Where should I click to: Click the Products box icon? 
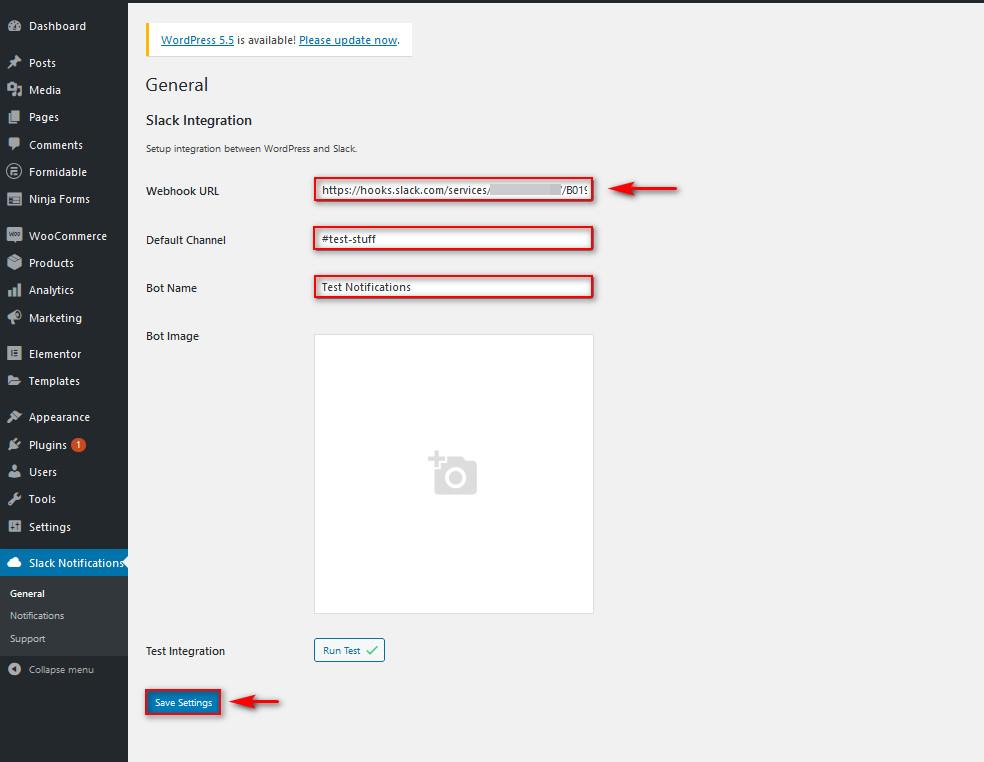tap(14, 262)
